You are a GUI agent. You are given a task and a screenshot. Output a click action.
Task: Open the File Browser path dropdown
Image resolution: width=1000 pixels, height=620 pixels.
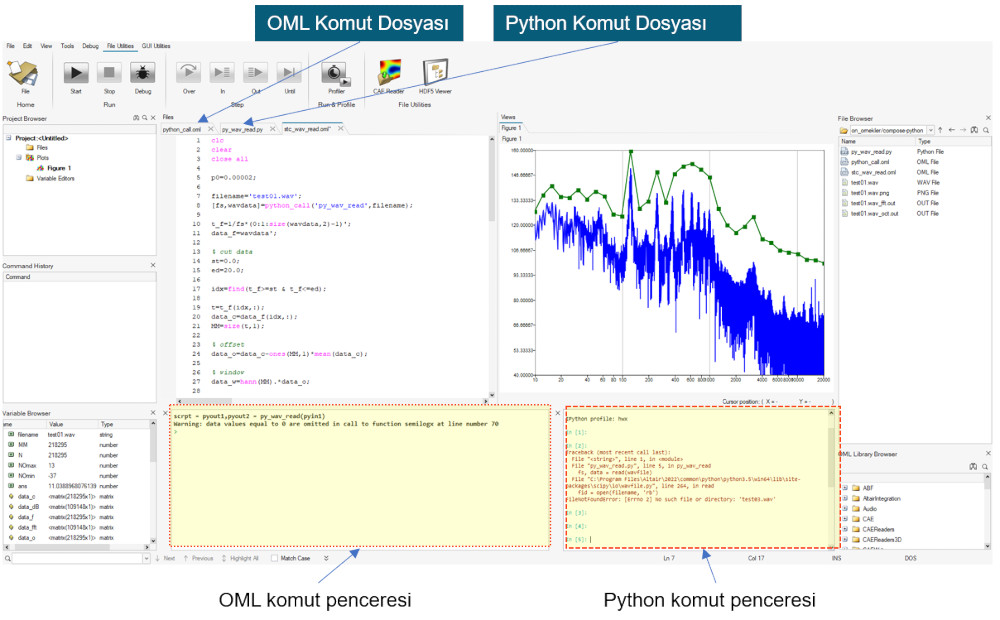[931, 130]
